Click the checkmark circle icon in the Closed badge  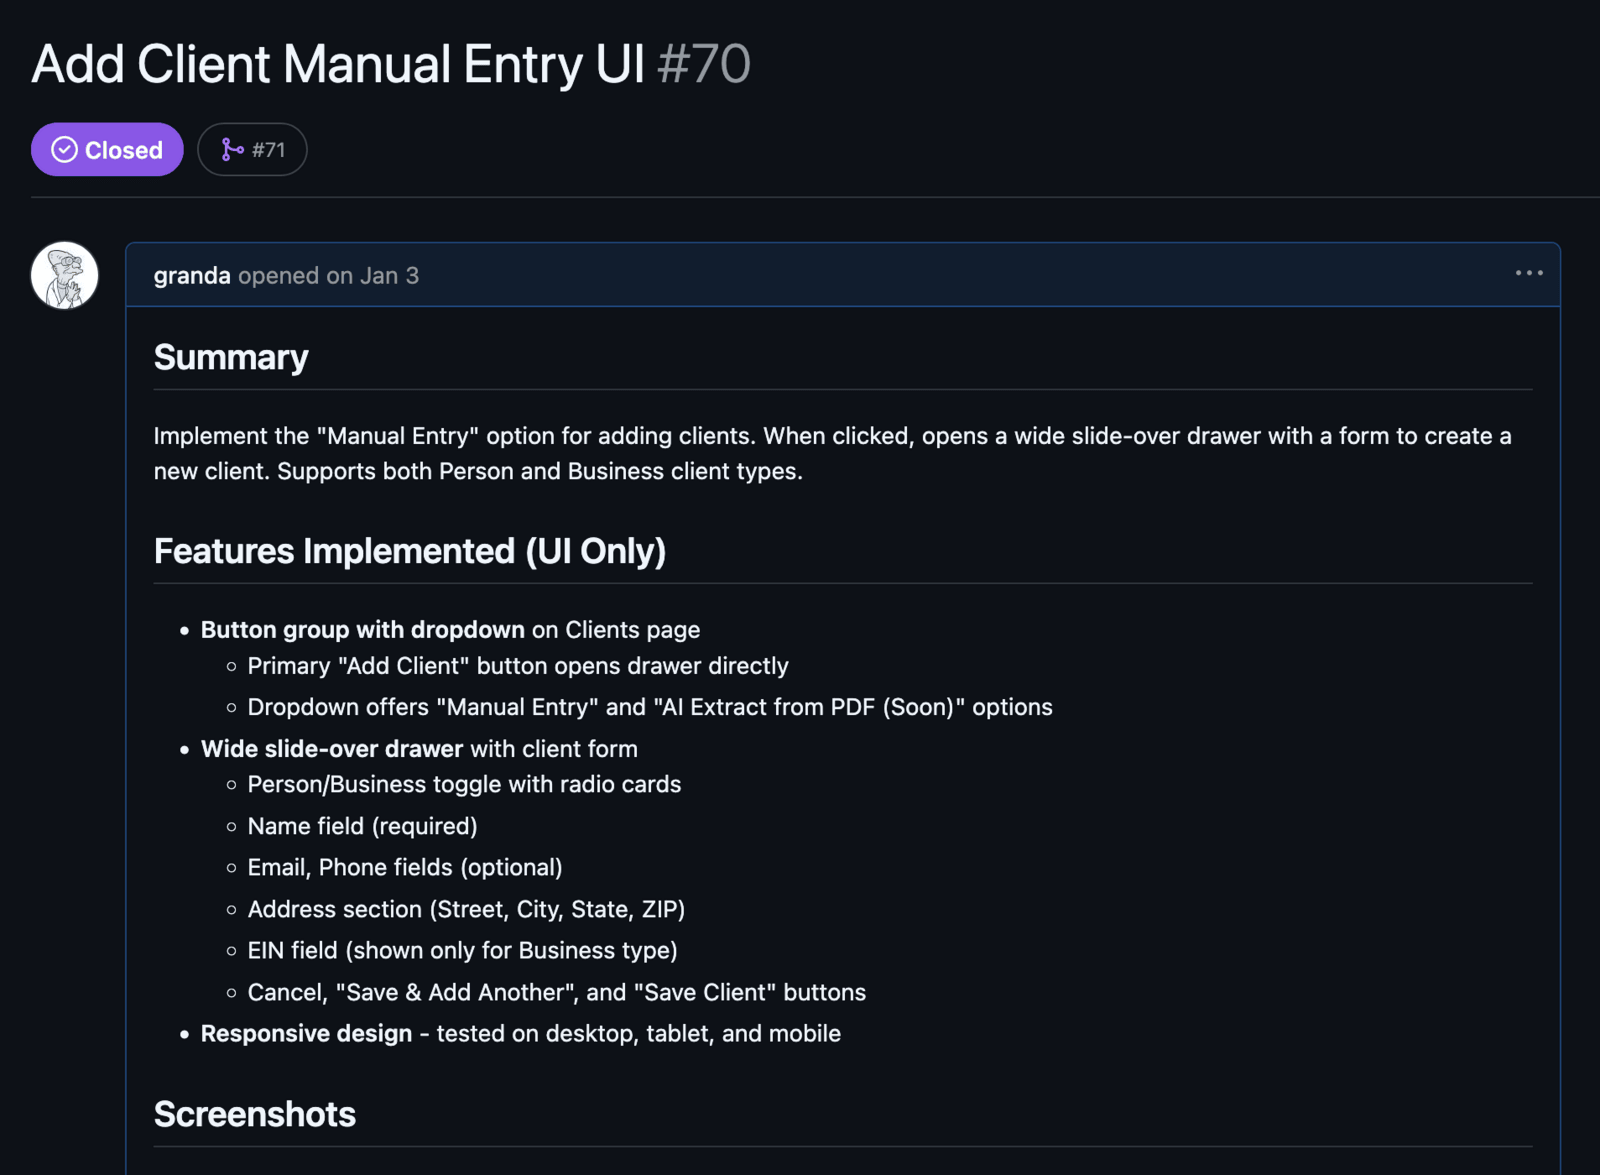pos(63,149)
